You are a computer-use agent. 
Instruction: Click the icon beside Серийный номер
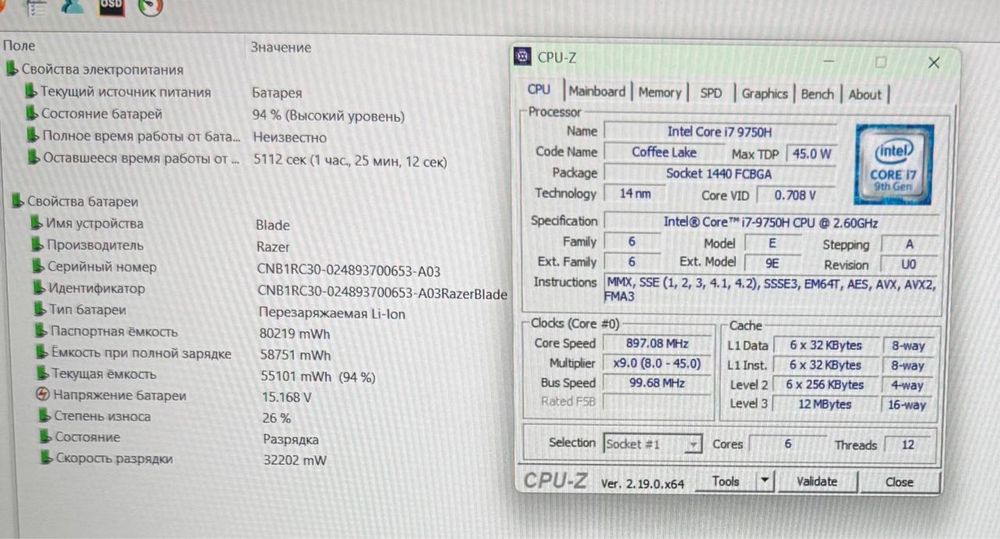[x=38, y=267]
